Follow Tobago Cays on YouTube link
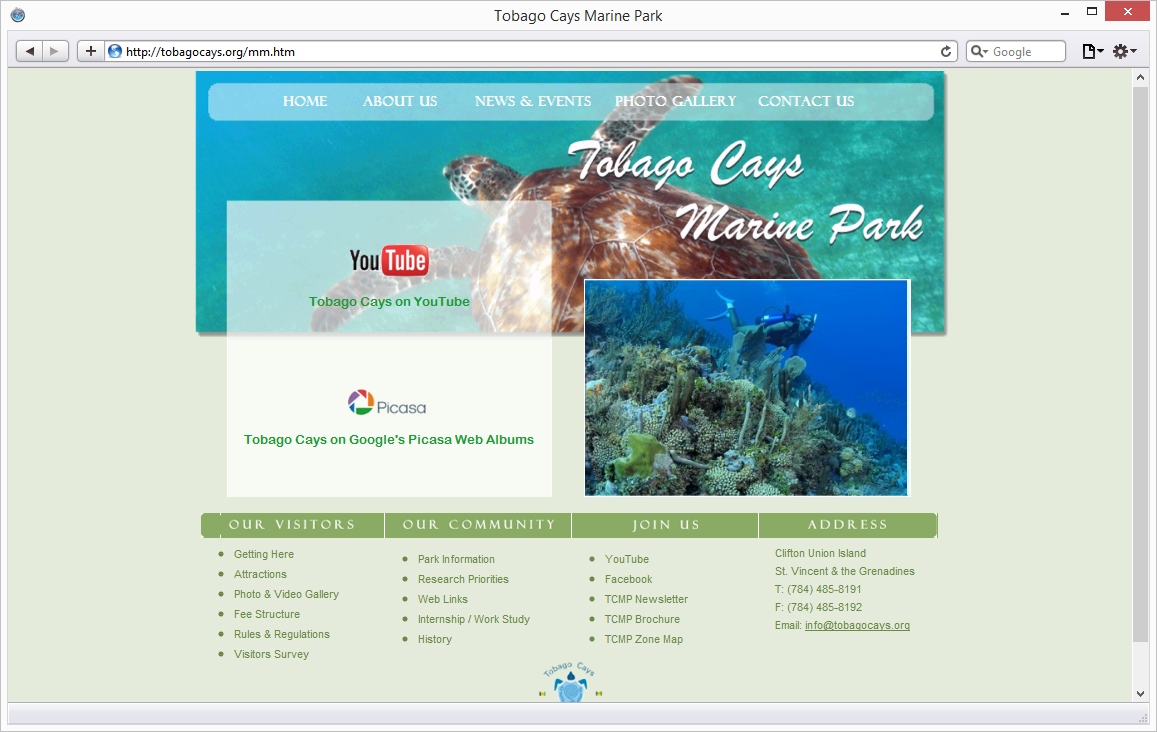 [389, 301]
